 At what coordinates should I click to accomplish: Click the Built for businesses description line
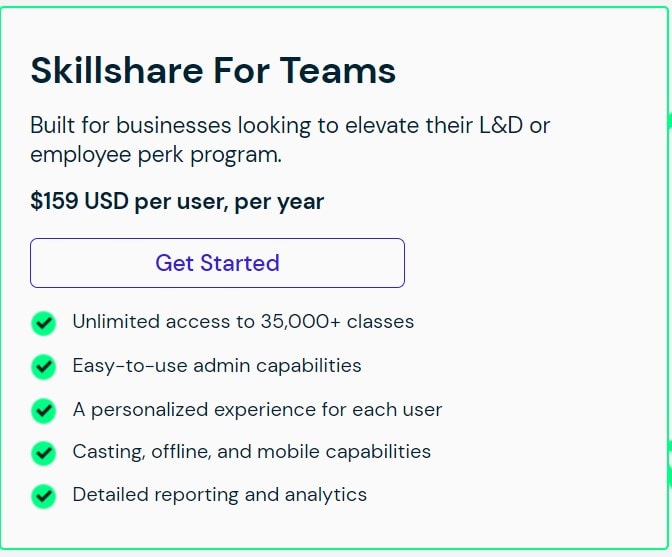(x=290, y=126)
